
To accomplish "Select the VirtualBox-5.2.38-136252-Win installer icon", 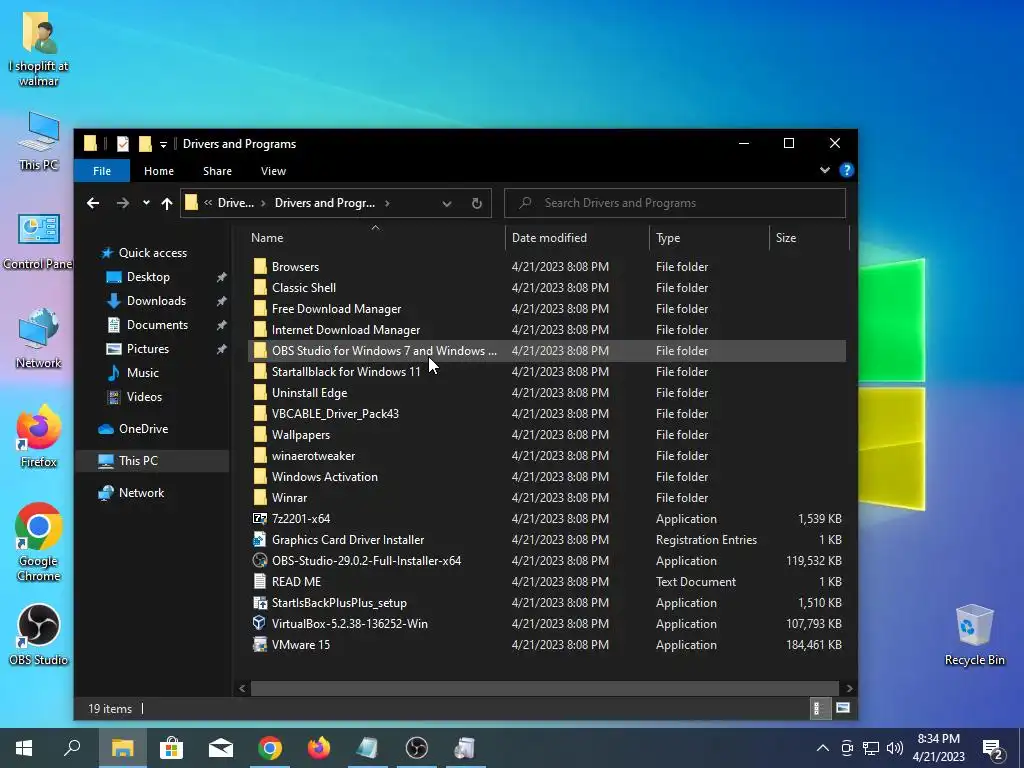I will click(260, 624).
